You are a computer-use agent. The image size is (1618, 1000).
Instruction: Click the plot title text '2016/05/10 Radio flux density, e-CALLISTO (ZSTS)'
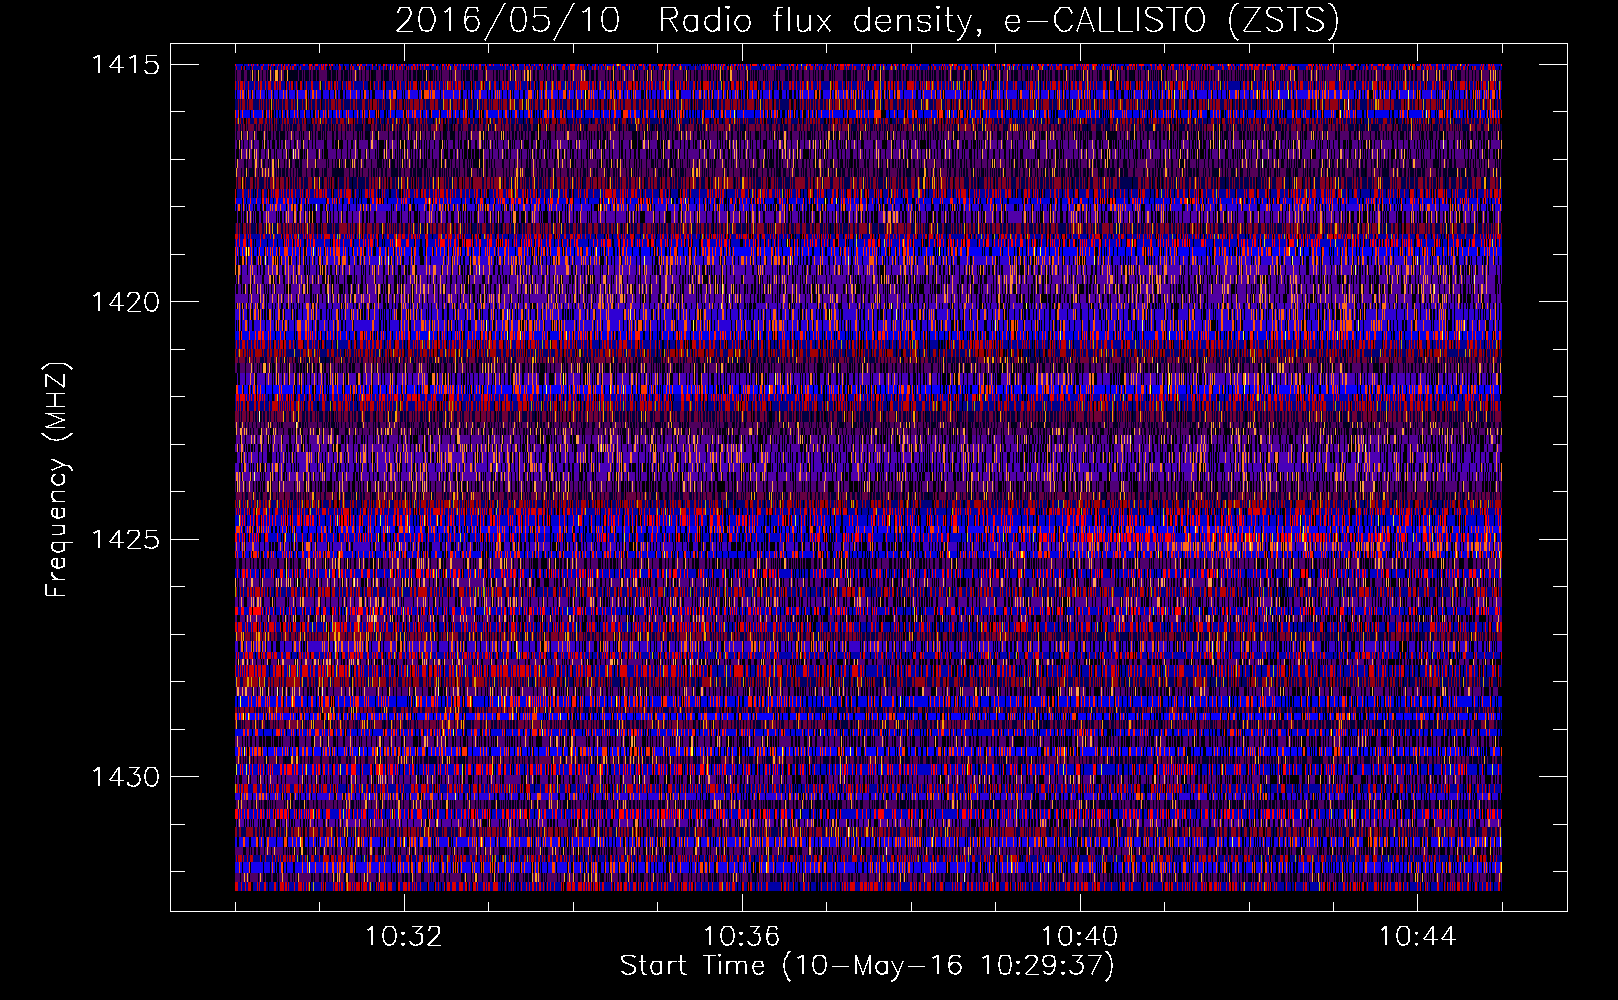pyautogui.click(x=867, y=21)
